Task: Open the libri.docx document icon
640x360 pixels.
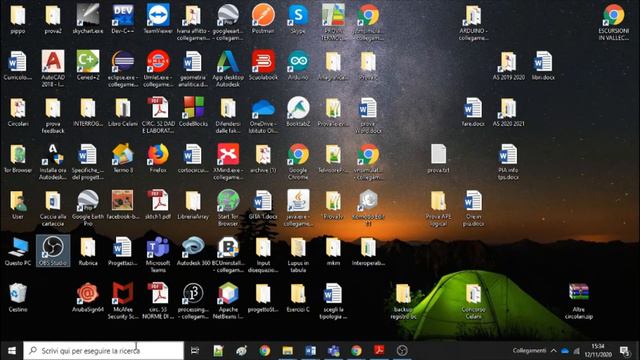Action: click(543, 65)
